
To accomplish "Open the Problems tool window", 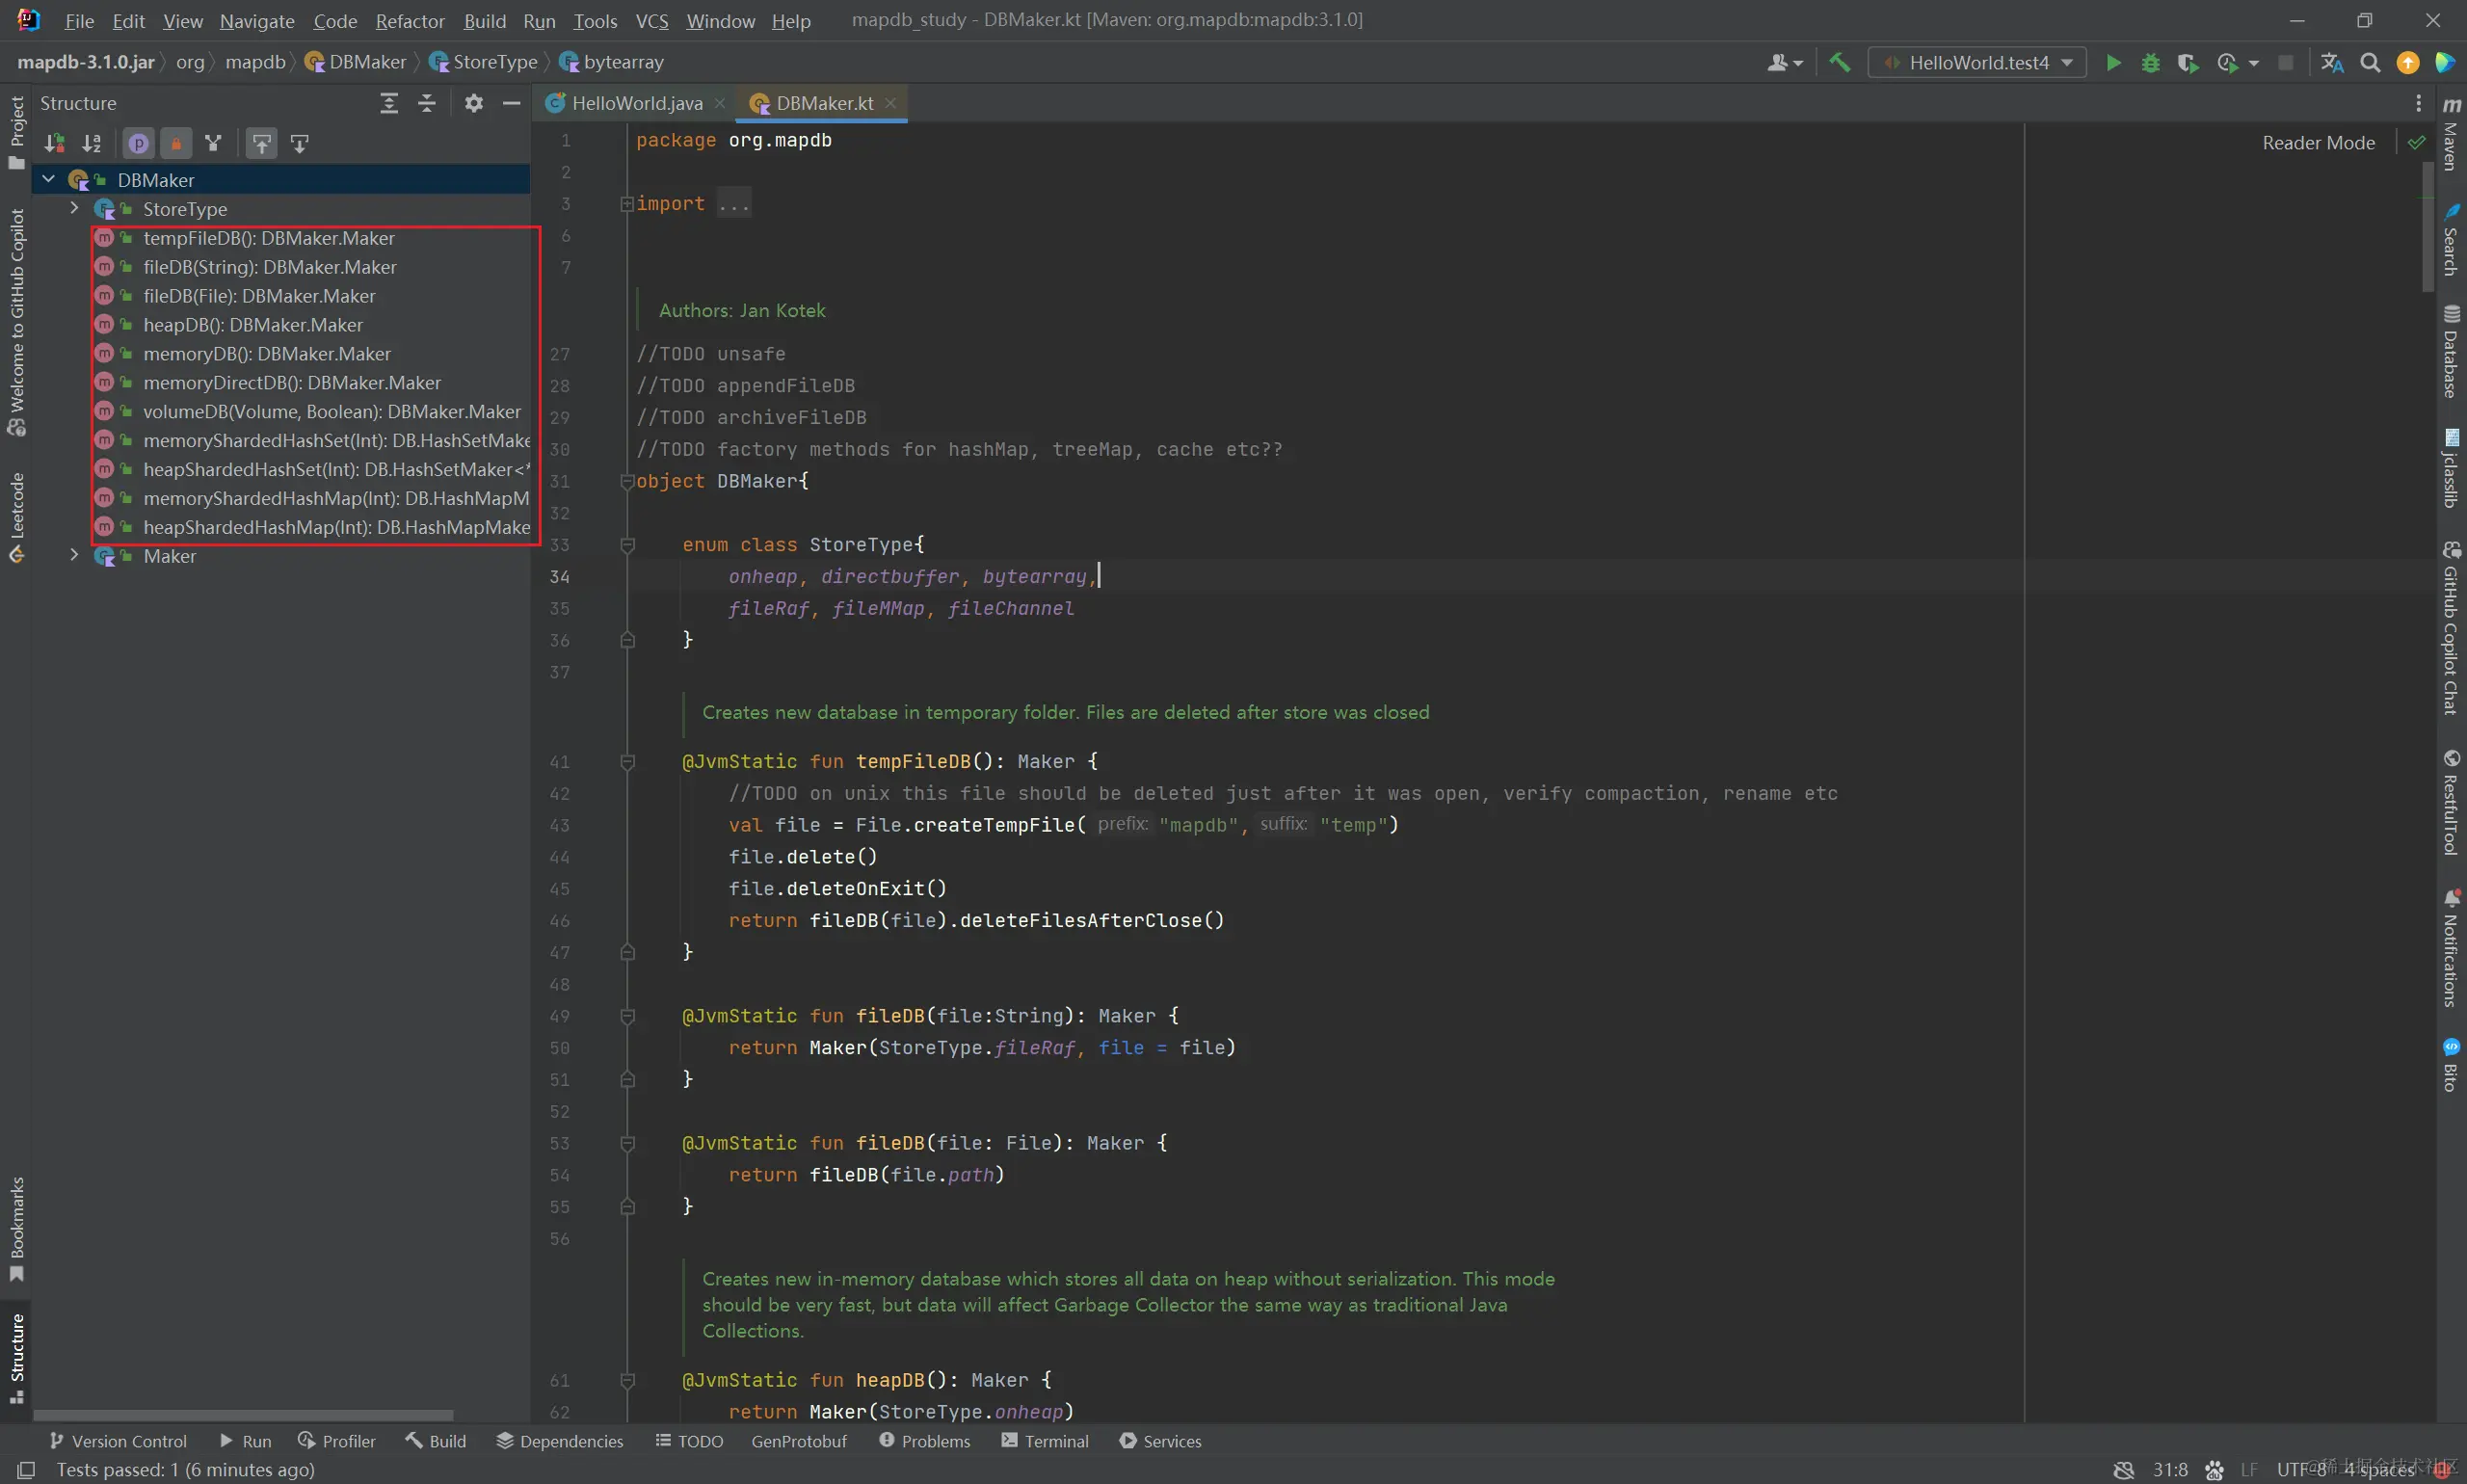I will click(x=924, y=1441).
